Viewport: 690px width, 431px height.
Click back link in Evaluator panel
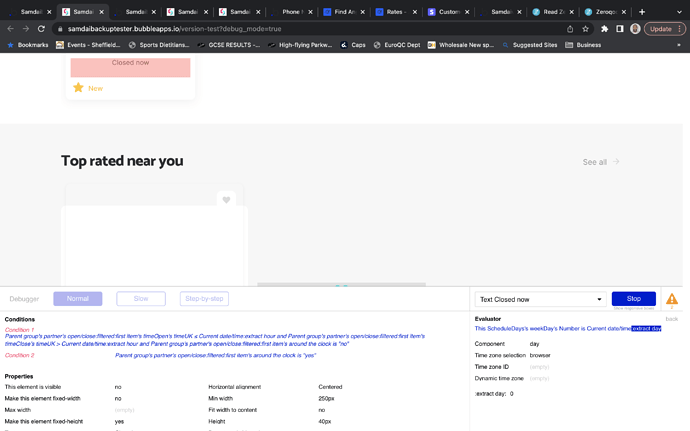point(672,319)
